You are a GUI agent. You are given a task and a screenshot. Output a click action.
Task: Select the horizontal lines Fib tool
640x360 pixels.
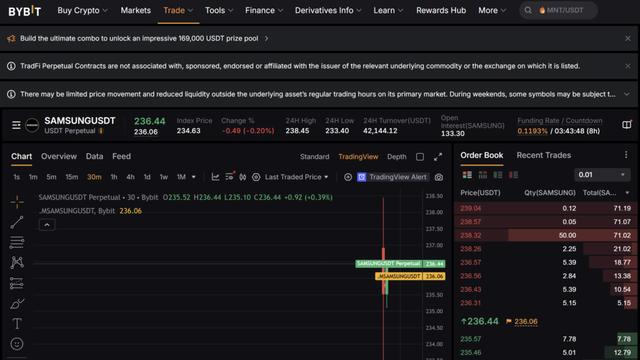coord(17,242)
